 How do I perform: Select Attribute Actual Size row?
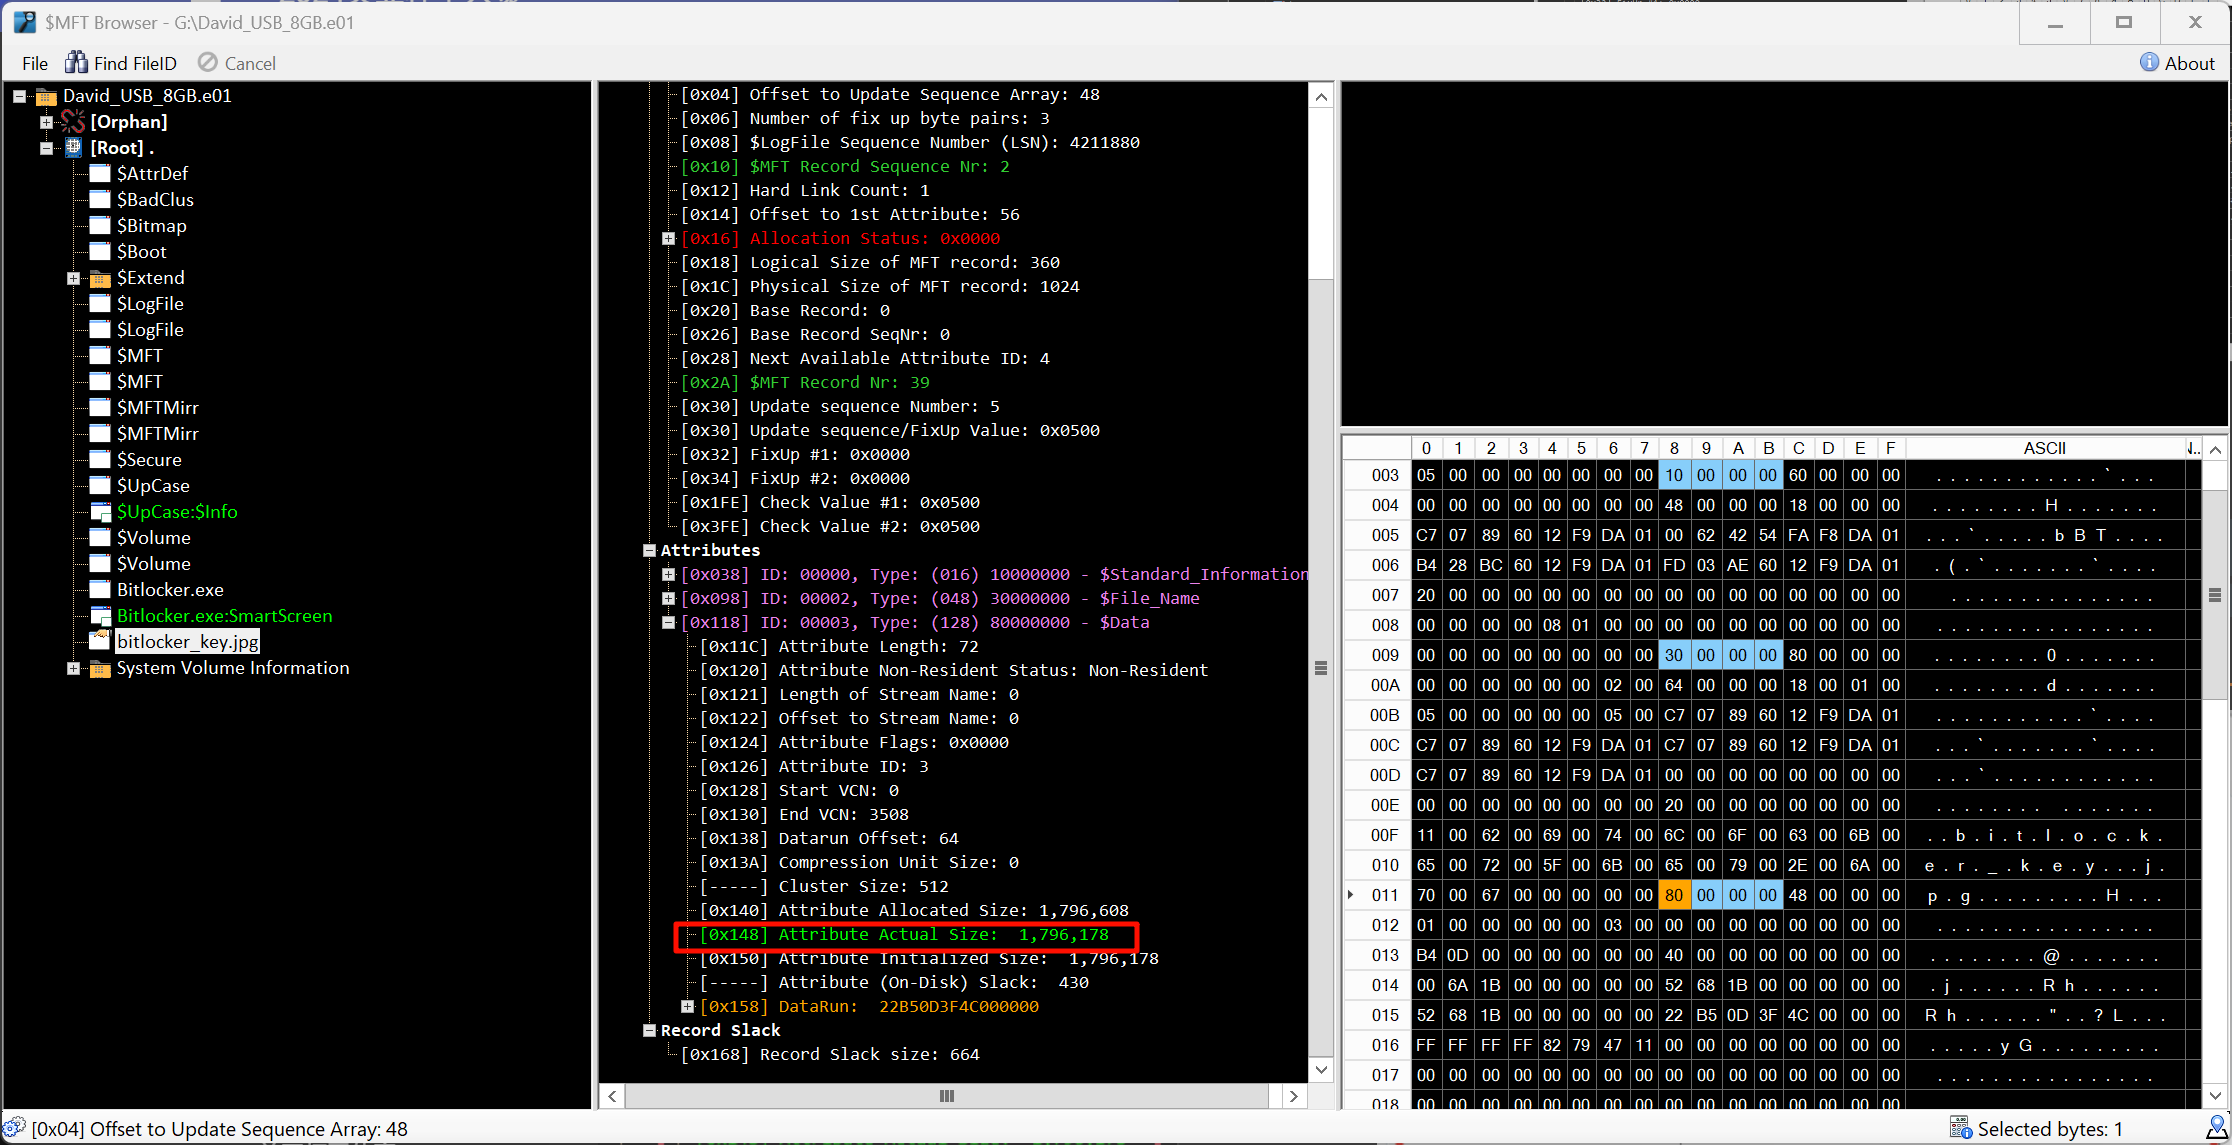(905, 935)
